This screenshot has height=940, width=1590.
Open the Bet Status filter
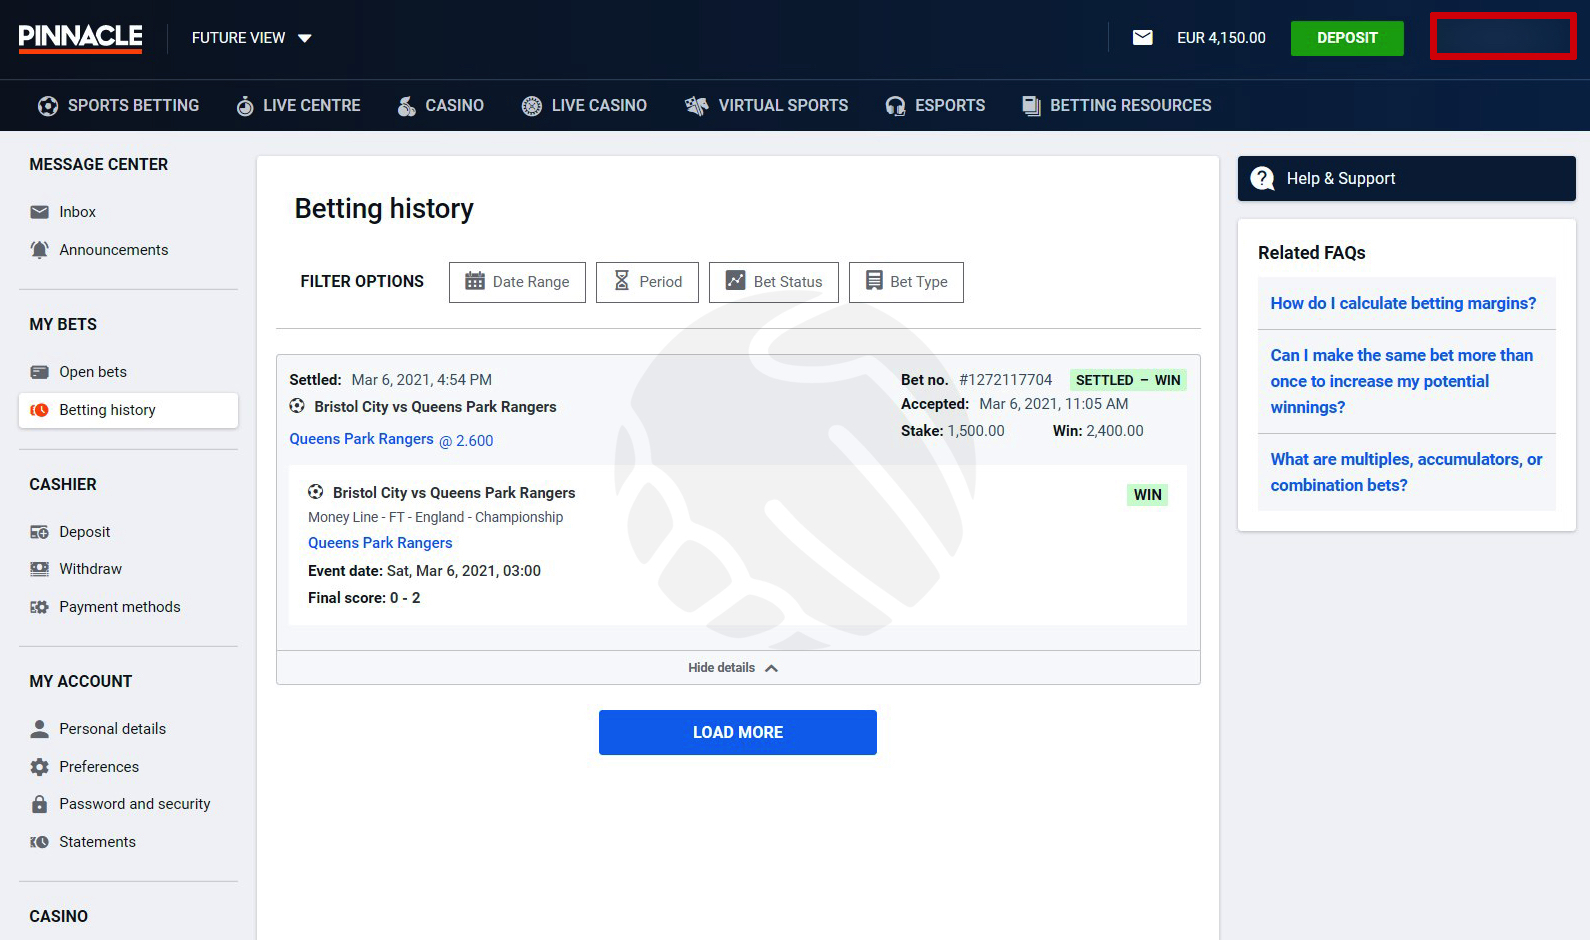coord(774,282)
